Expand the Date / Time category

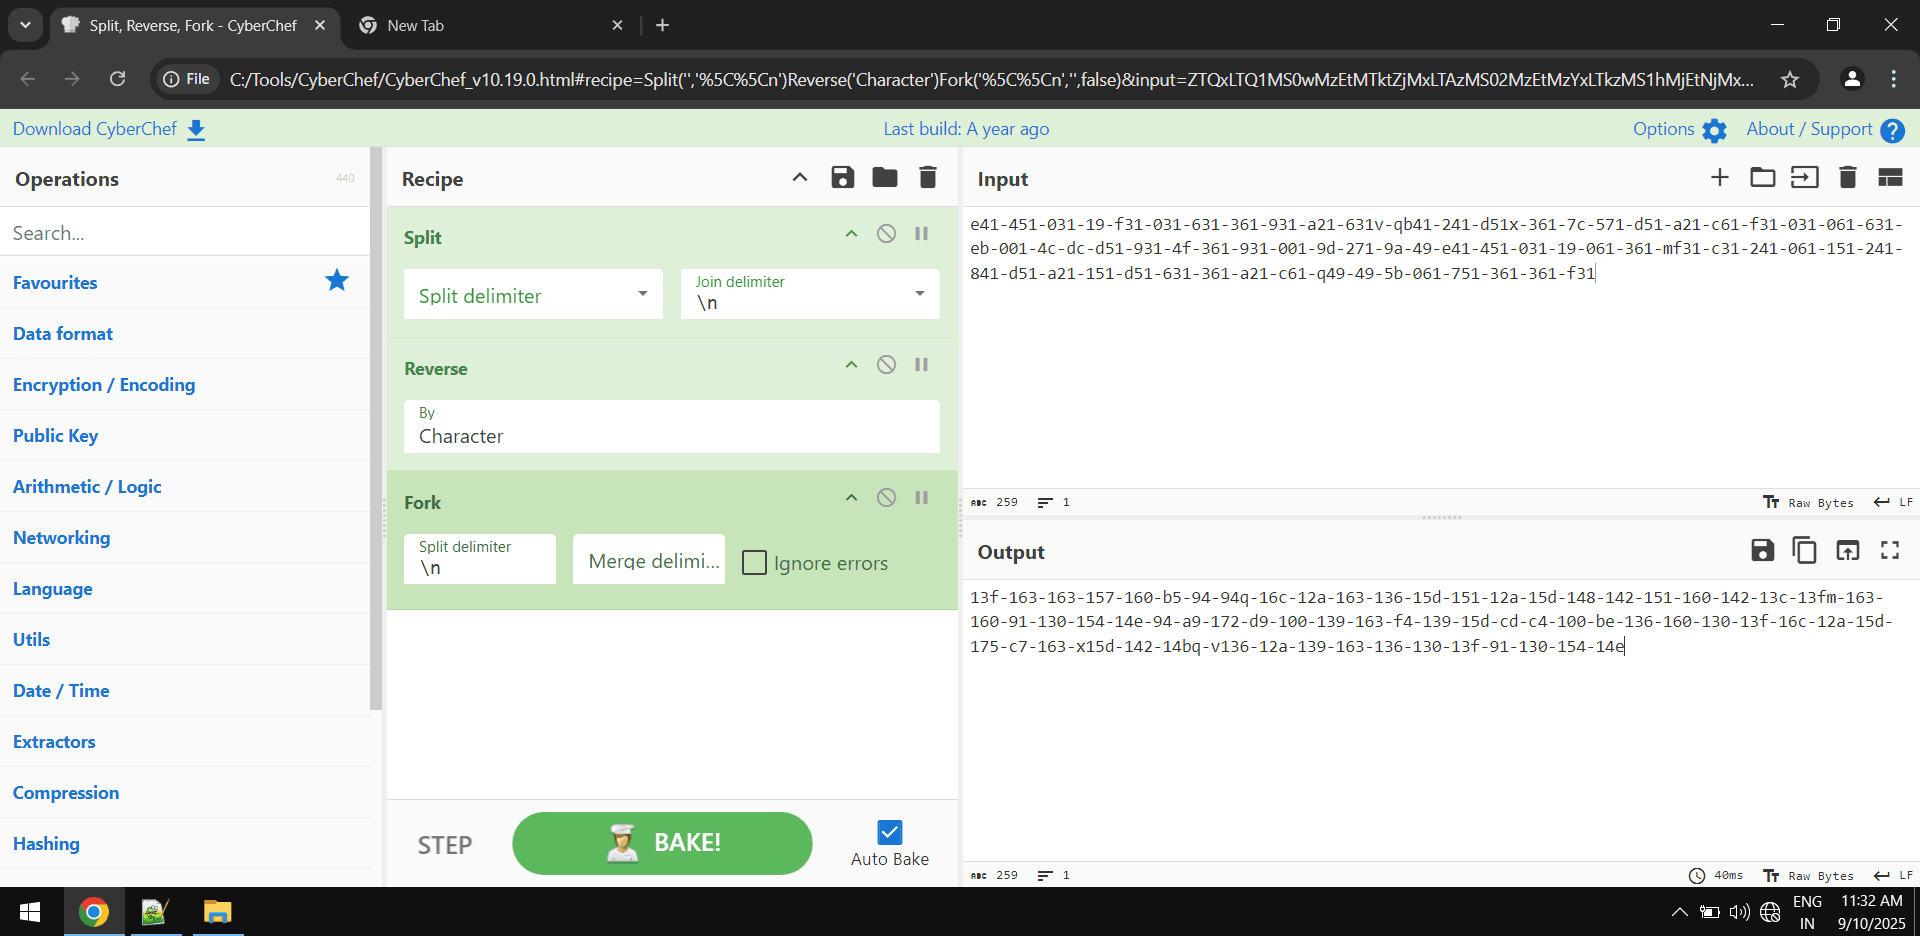point(185,690)
